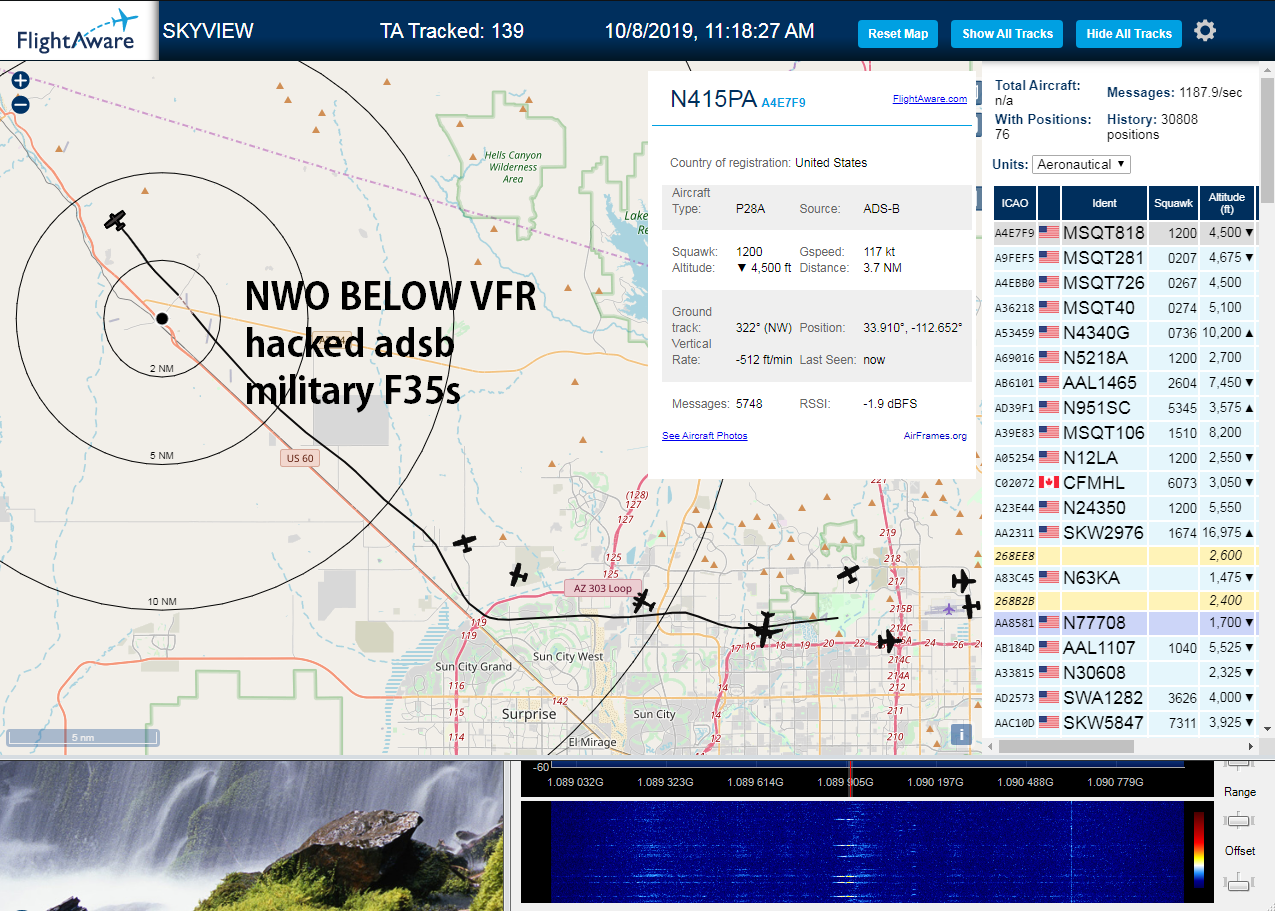Select the MSQT106 aircraft row

point(1124,433)
